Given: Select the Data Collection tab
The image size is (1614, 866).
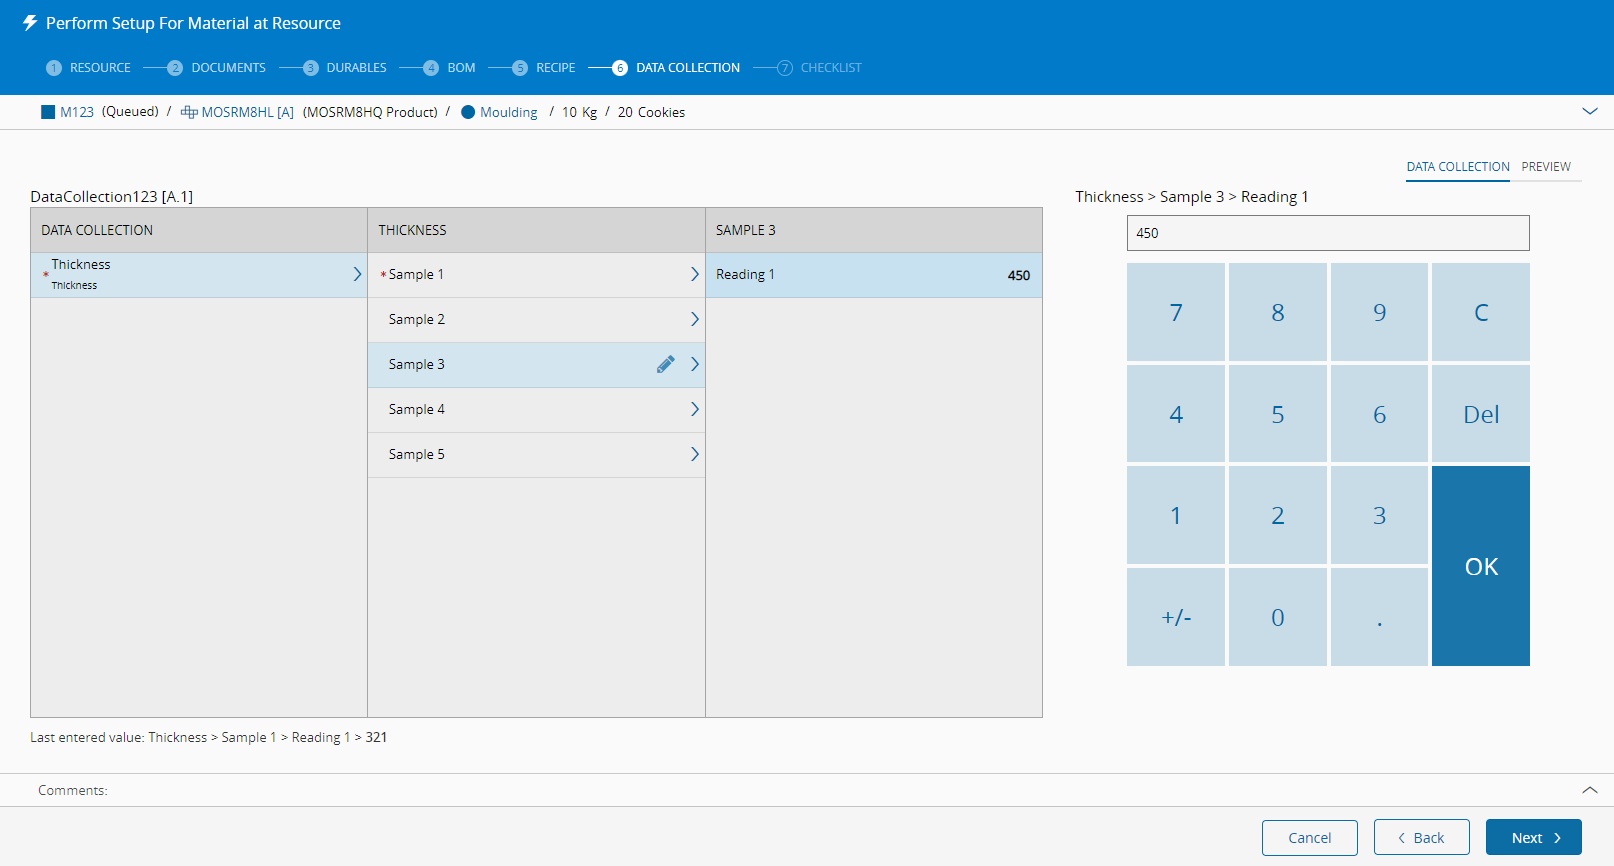Looking at the screenshot, I should (1457, 167).
